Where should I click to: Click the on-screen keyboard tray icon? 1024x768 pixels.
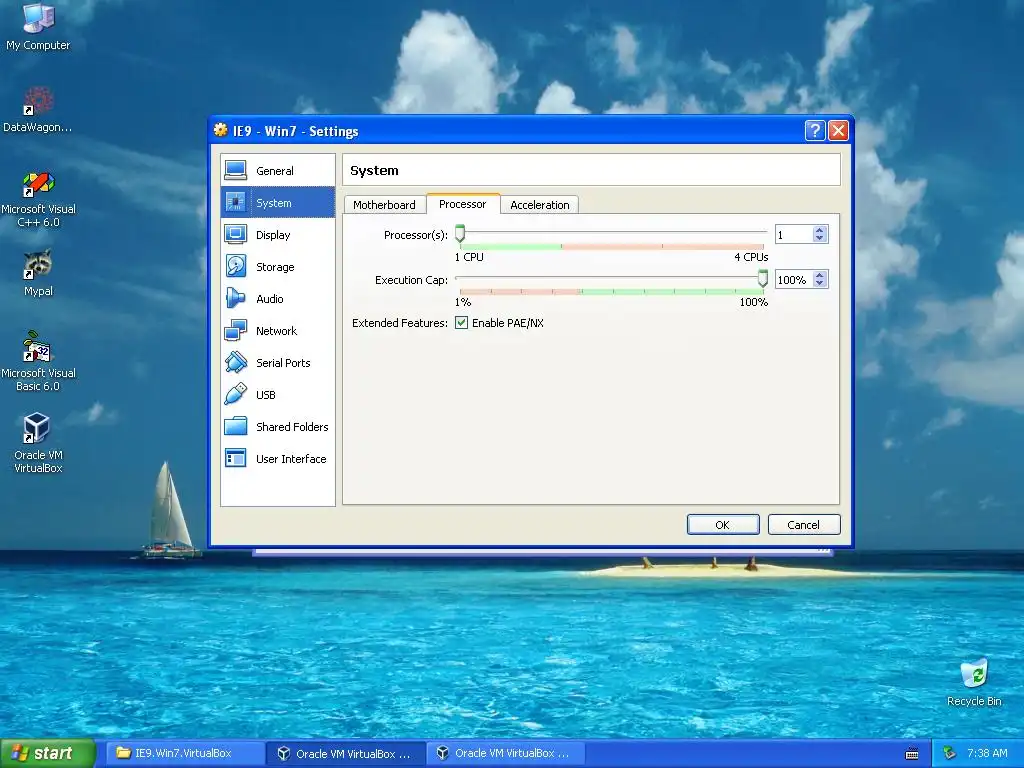pyautogui.click(x=912, y=754)
